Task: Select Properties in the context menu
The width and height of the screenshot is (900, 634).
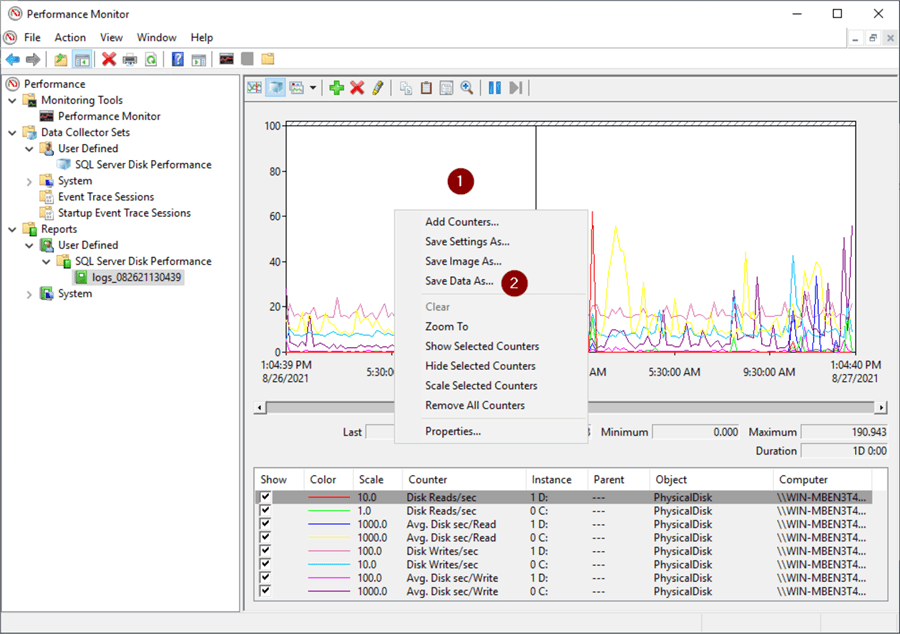Action: pos(453,431)
